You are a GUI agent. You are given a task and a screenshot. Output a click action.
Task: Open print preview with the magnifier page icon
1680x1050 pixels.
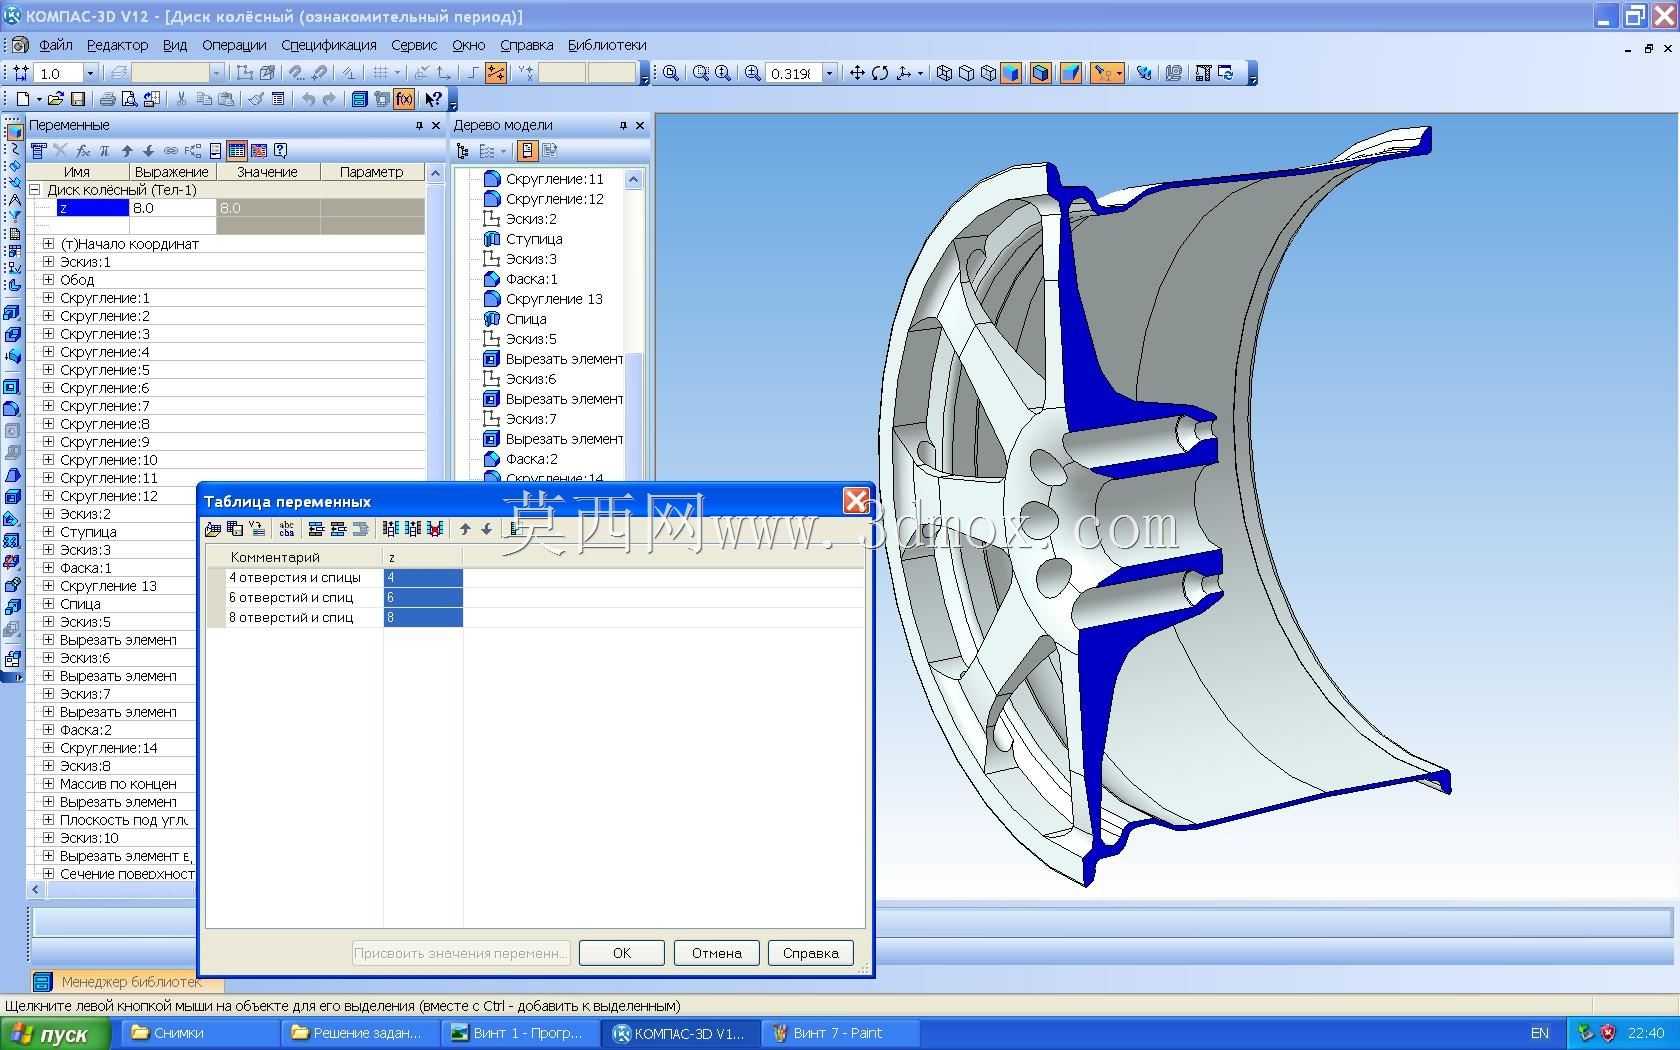(129, 99)
